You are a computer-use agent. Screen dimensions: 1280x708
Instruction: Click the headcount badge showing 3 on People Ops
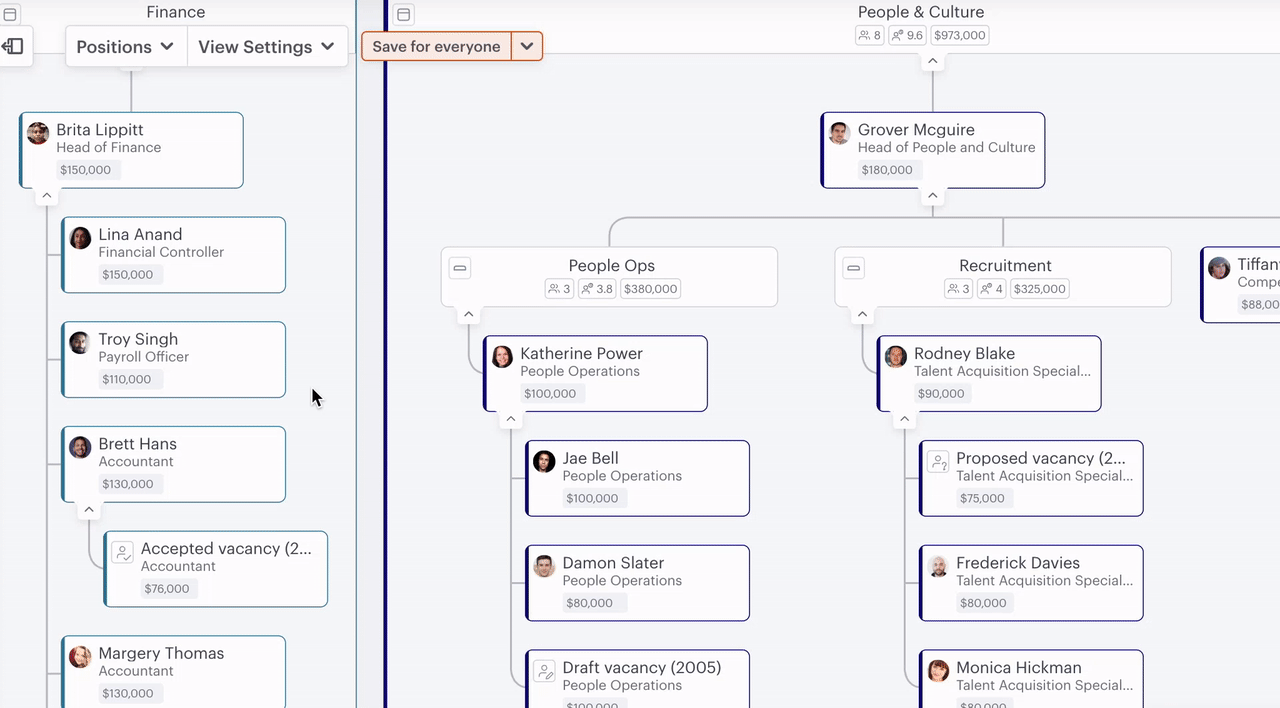558,288
